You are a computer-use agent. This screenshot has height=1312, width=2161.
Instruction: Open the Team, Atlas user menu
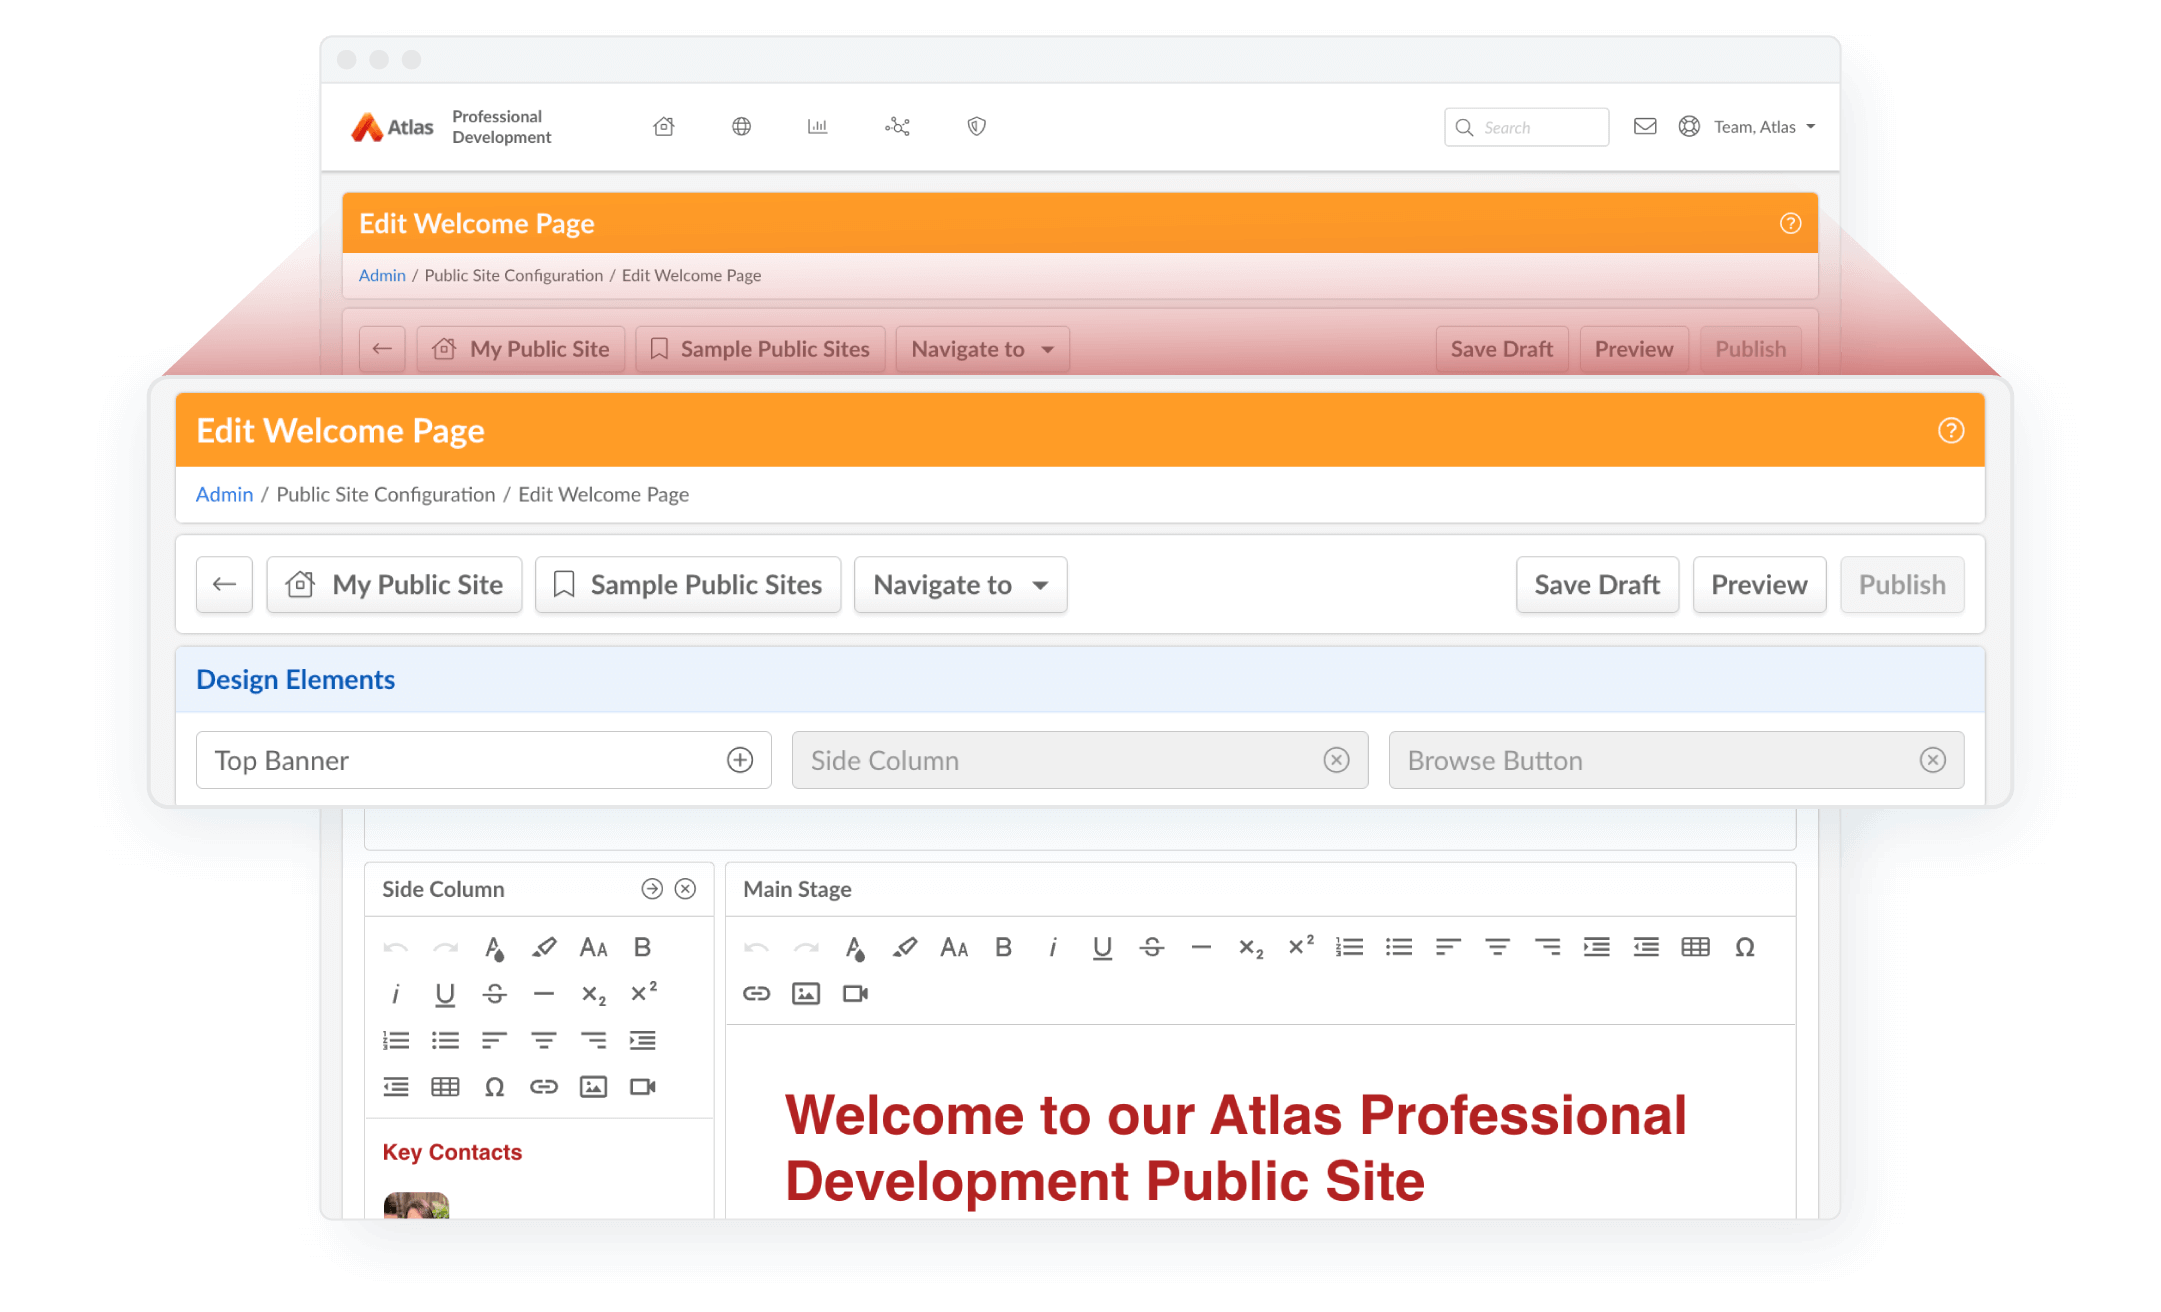(x=1748, y=127)
